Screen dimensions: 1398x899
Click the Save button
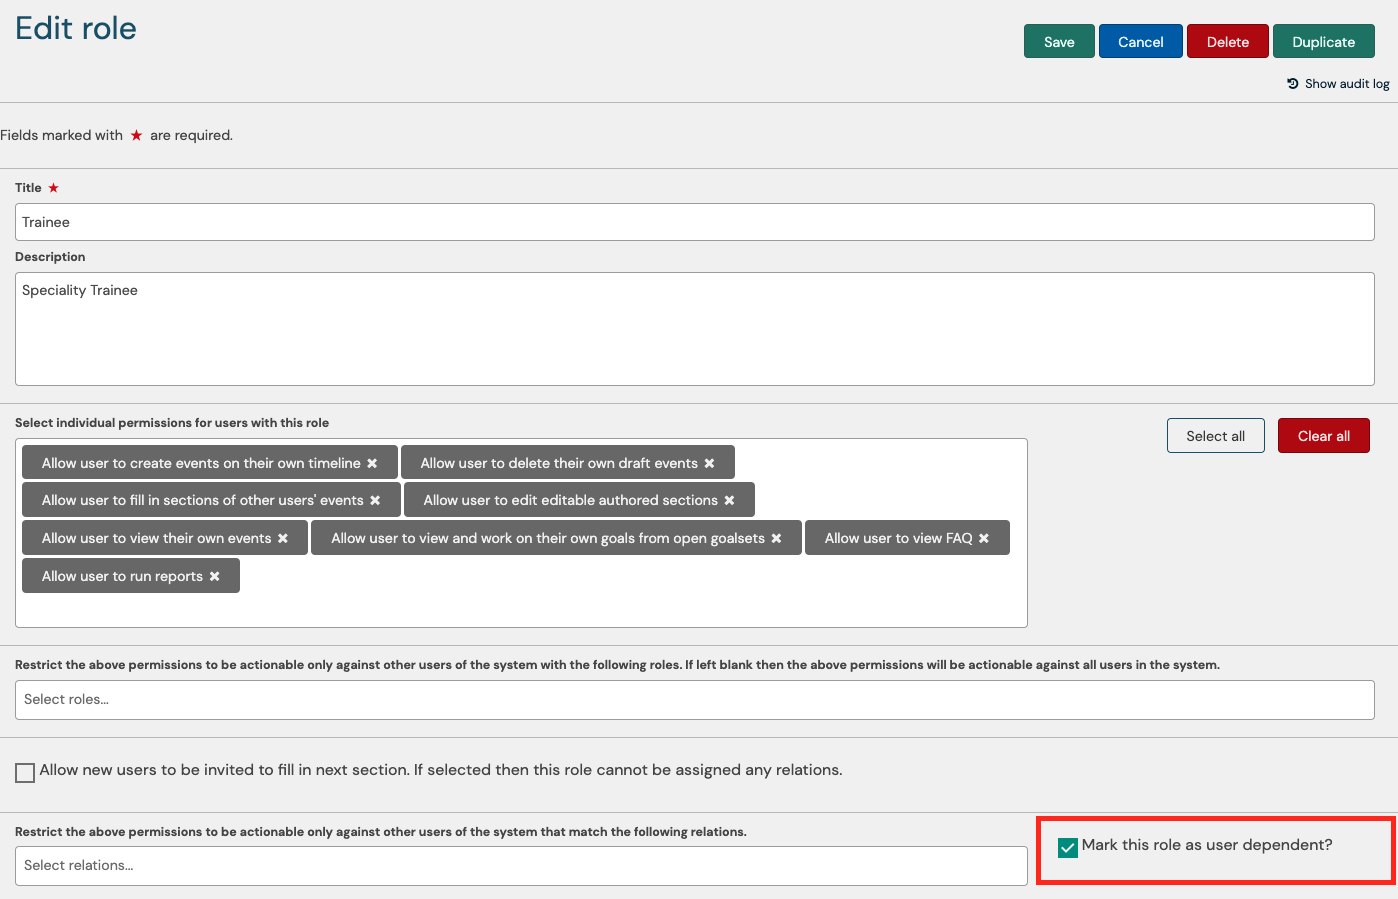(1059, 42)
